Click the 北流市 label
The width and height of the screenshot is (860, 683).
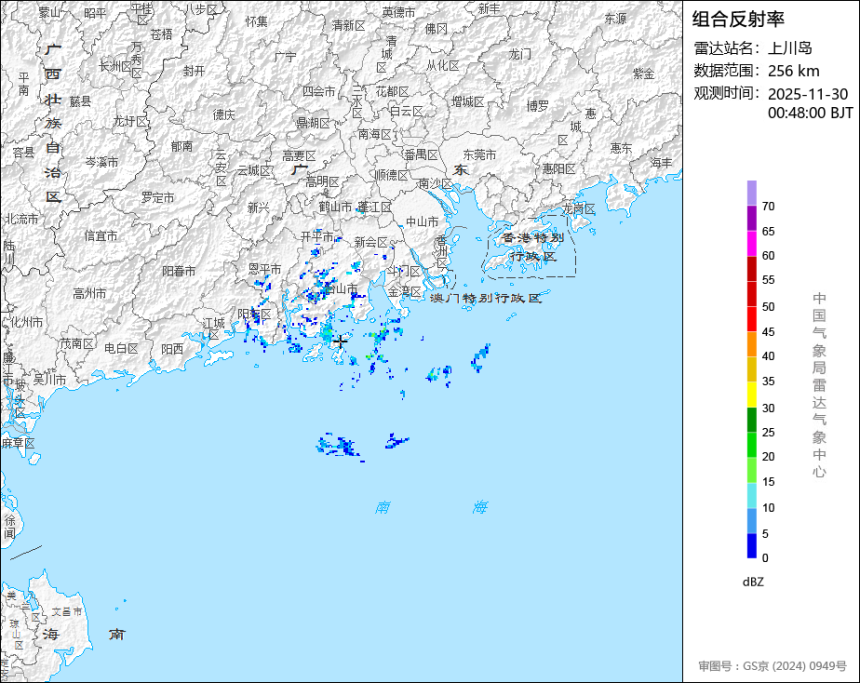(22, 219)
